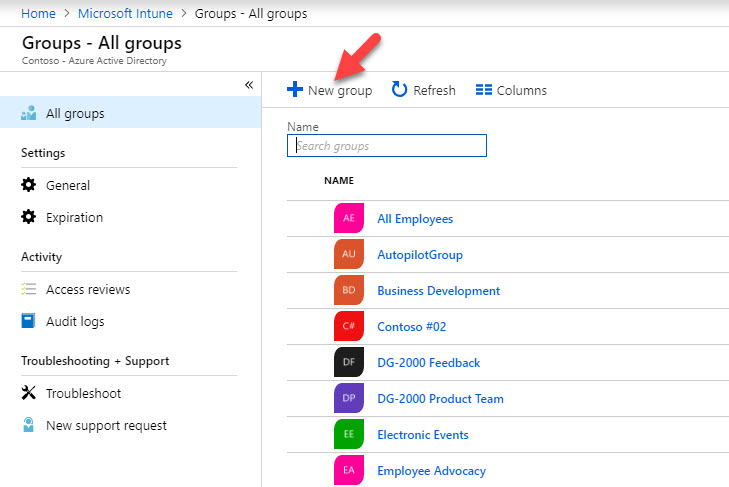
Task: Select All groups in the sidebar
Action: coord(131,113)
